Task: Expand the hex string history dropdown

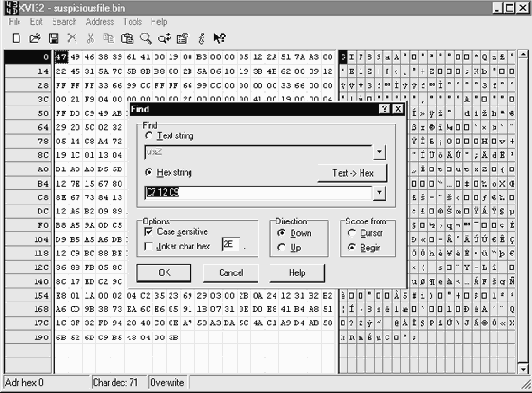Action: (x=379, y=193)
